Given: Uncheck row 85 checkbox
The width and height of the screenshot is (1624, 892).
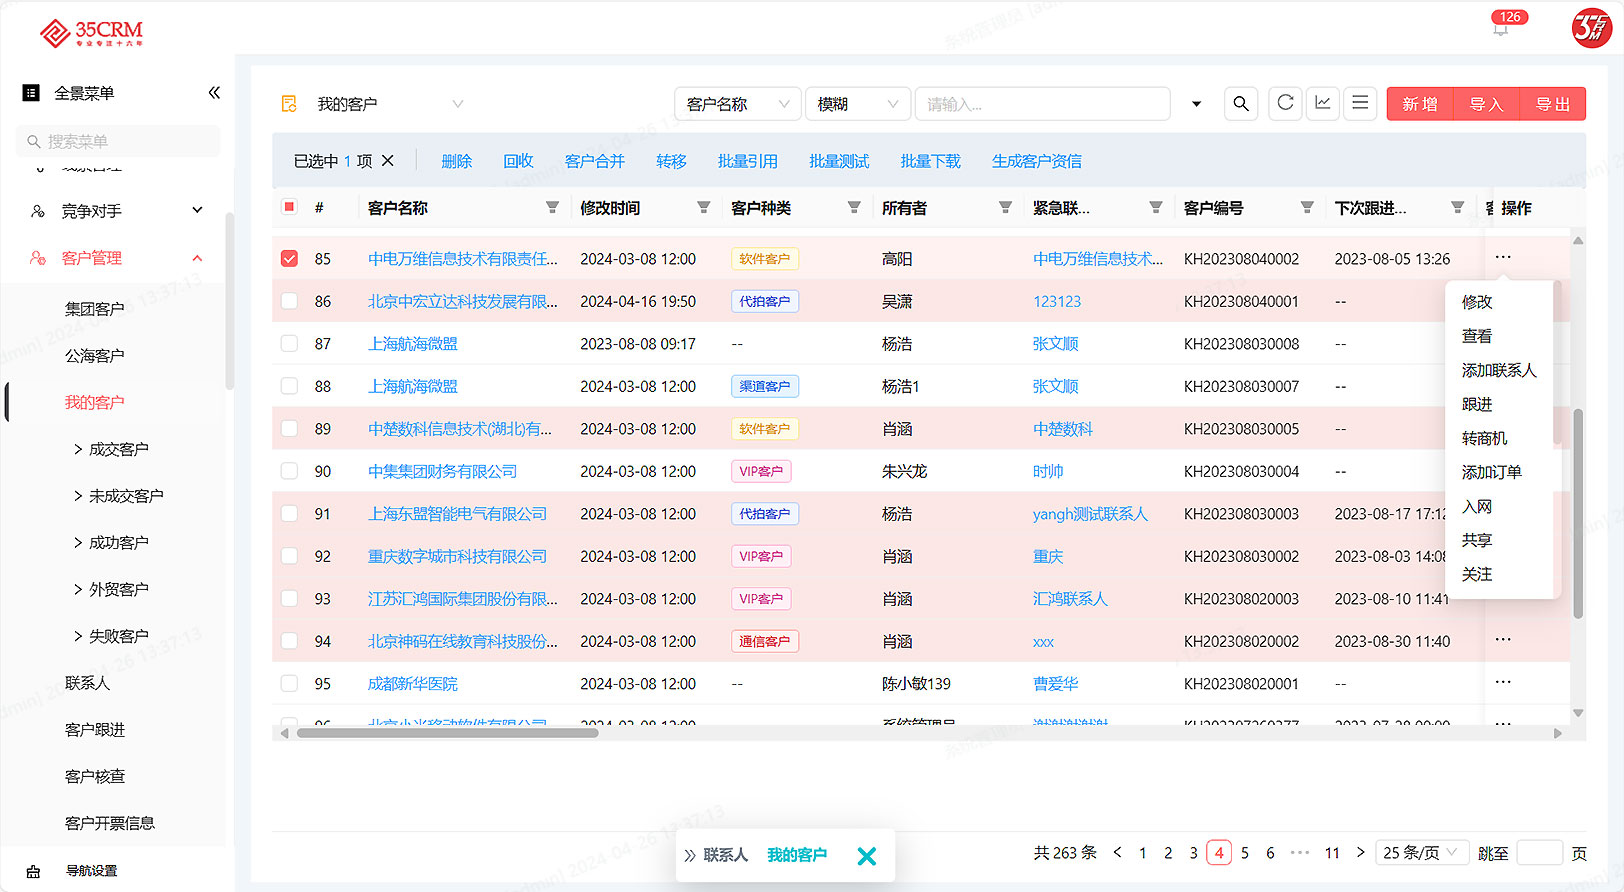Looking at the screenshot, I should (289, 258).
